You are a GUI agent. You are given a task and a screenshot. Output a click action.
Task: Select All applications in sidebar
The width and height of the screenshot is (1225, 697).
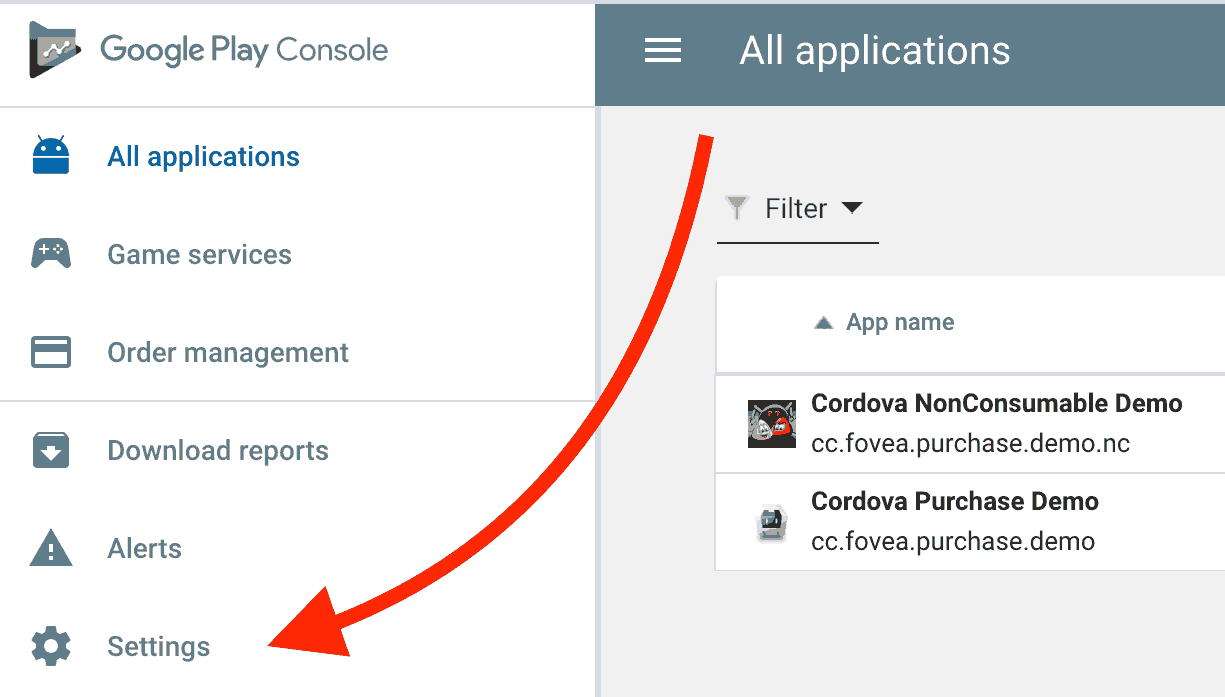point(204,157)
